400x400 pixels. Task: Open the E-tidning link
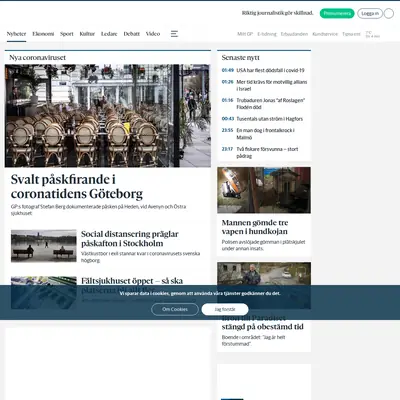pyautogui.click(x=267, y=34)
